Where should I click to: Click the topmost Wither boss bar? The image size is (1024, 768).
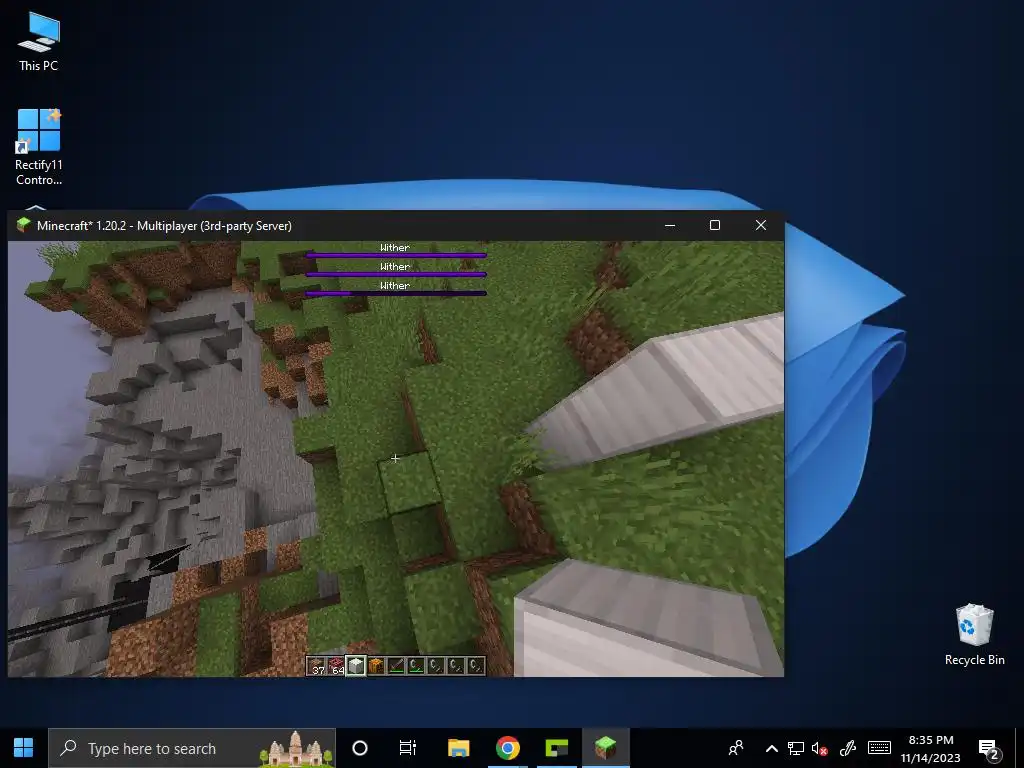pyautogui.click(x=396, y=255)
